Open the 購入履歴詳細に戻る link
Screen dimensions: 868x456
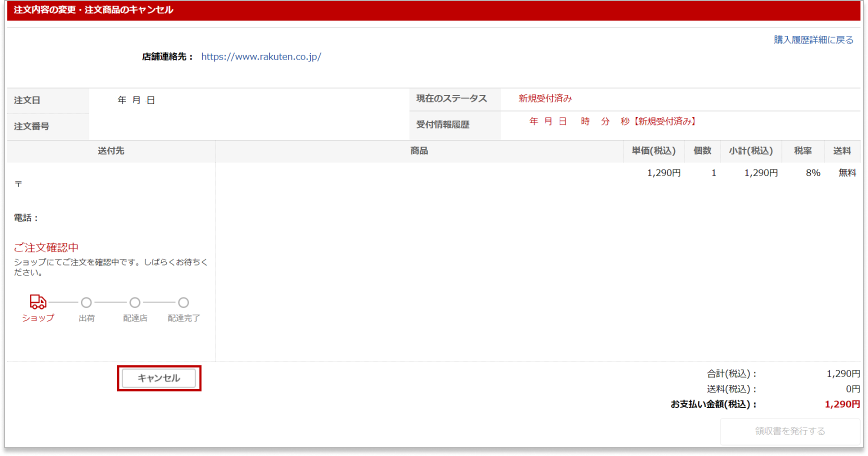pyautogui.click(x=813, y=40)
